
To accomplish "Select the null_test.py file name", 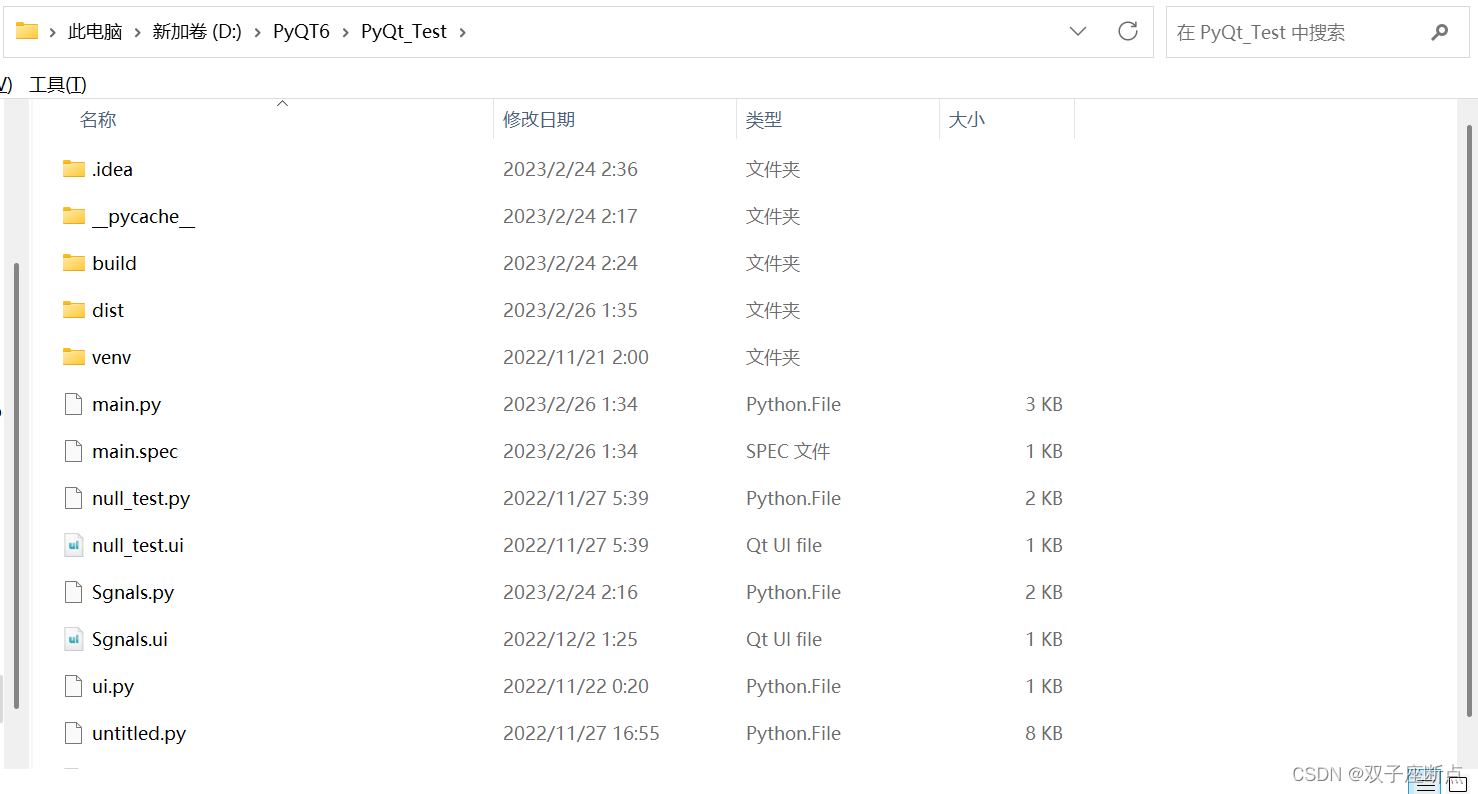I will coord(141,498).
